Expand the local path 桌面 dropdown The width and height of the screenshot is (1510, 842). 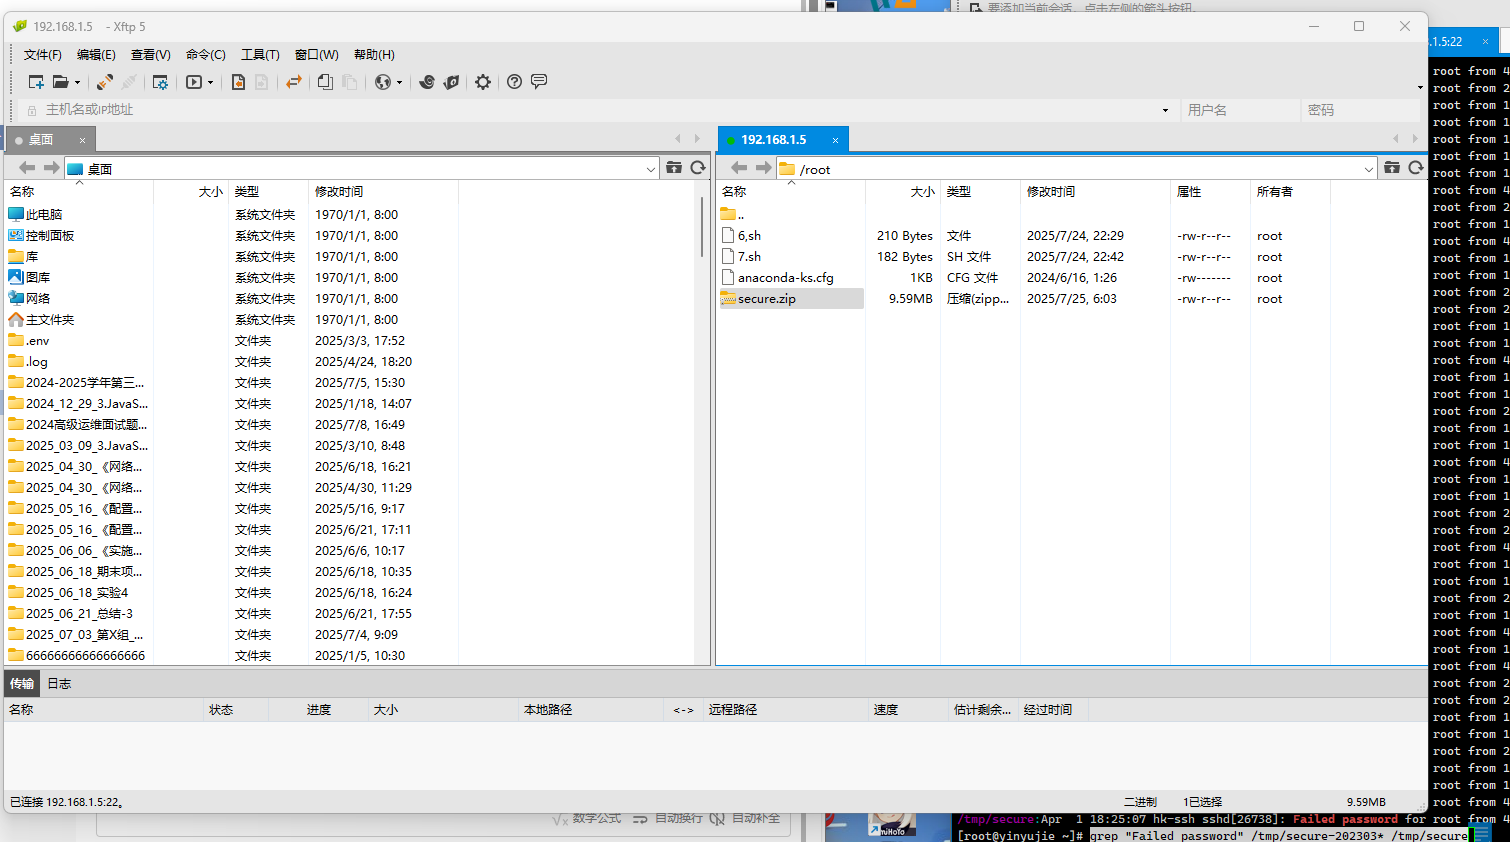650,169
